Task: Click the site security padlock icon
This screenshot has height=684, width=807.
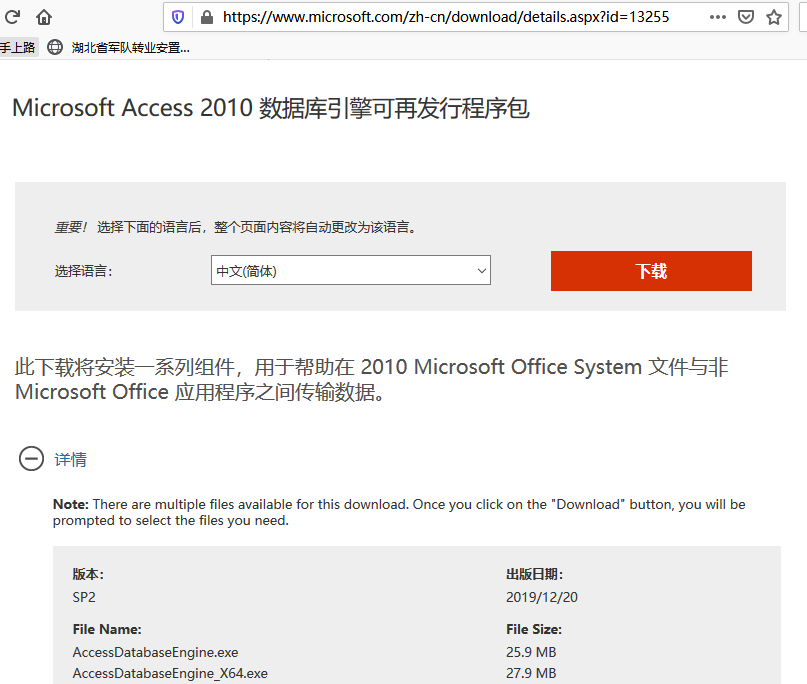Action: [x=207, y=17]
